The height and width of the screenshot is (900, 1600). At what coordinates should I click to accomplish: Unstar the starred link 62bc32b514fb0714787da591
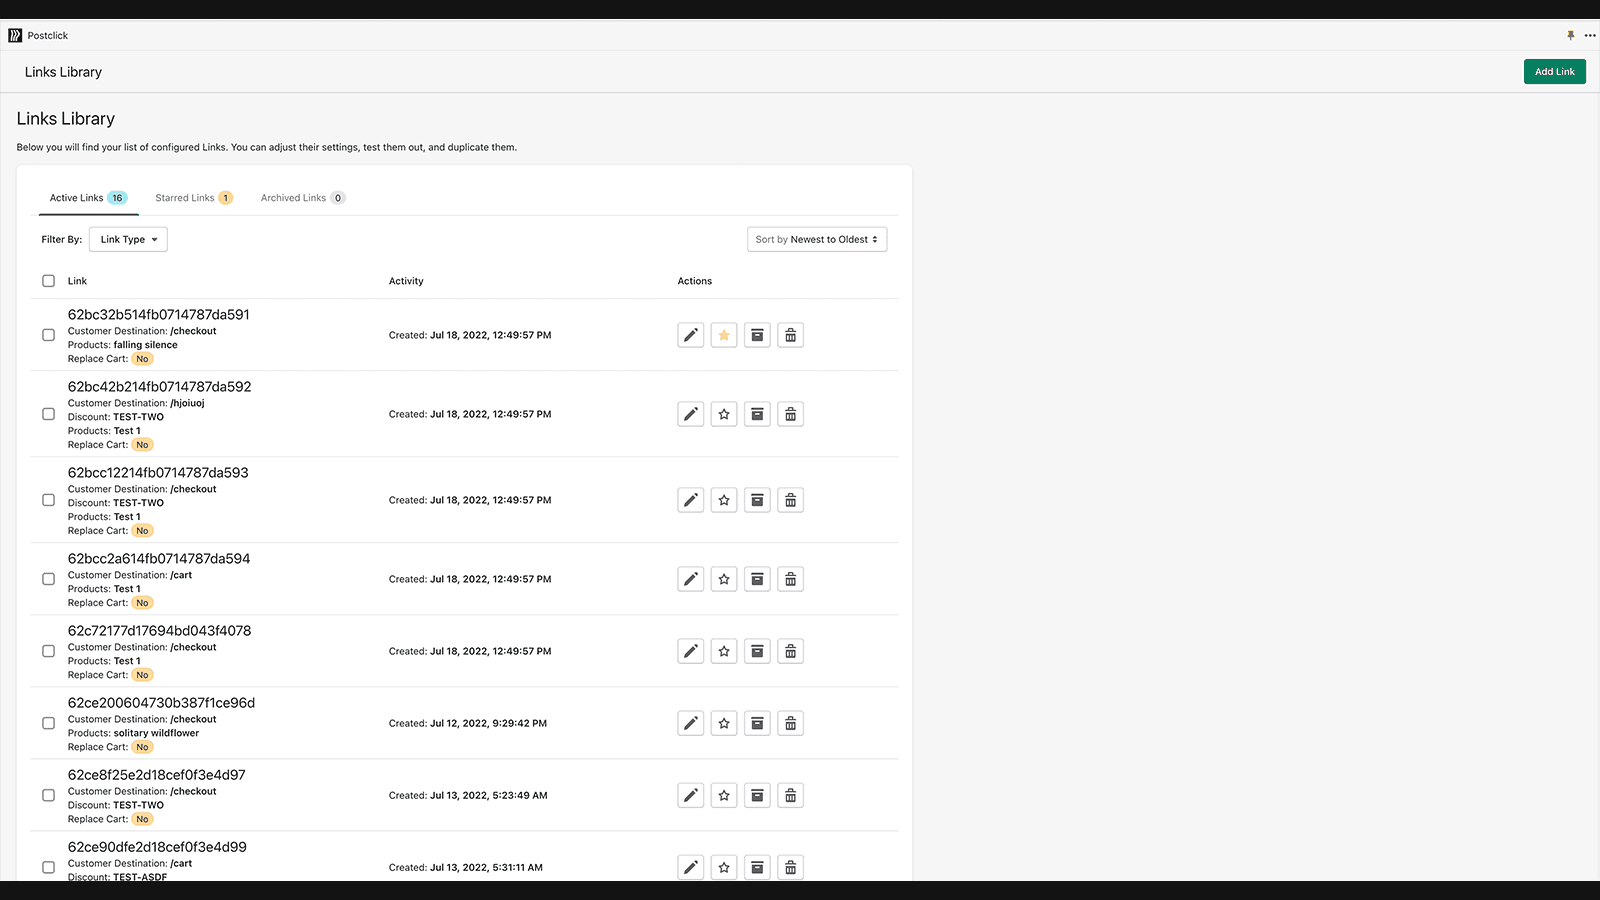pyautogui.click(x=724, y=335)
